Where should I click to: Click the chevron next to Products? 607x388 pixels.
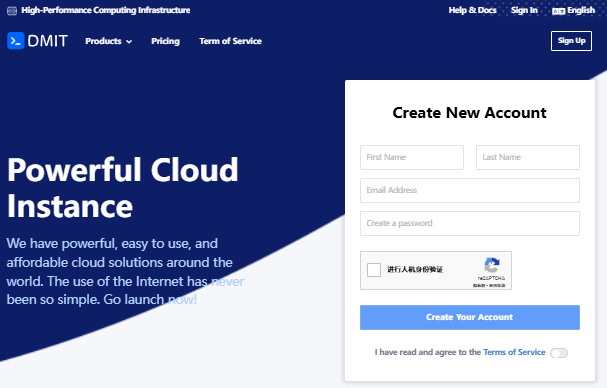point(129,41)
